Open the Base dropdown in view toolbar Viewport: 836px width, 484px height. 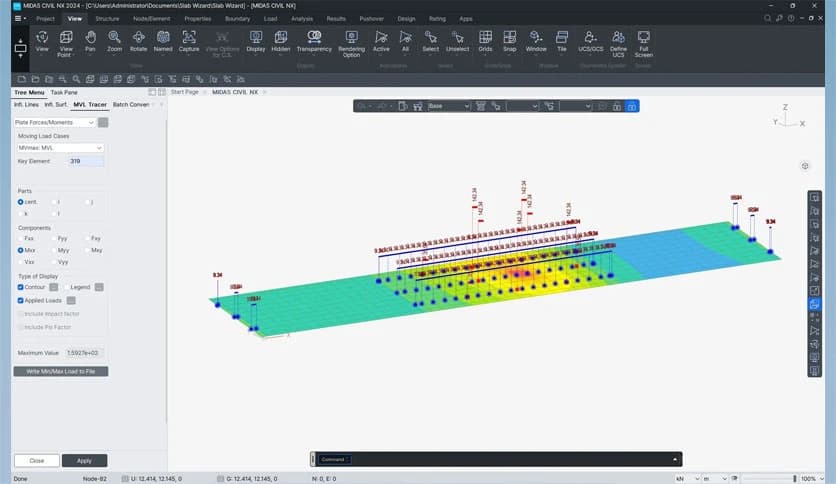pyautogui.click(x=448, y=106)
